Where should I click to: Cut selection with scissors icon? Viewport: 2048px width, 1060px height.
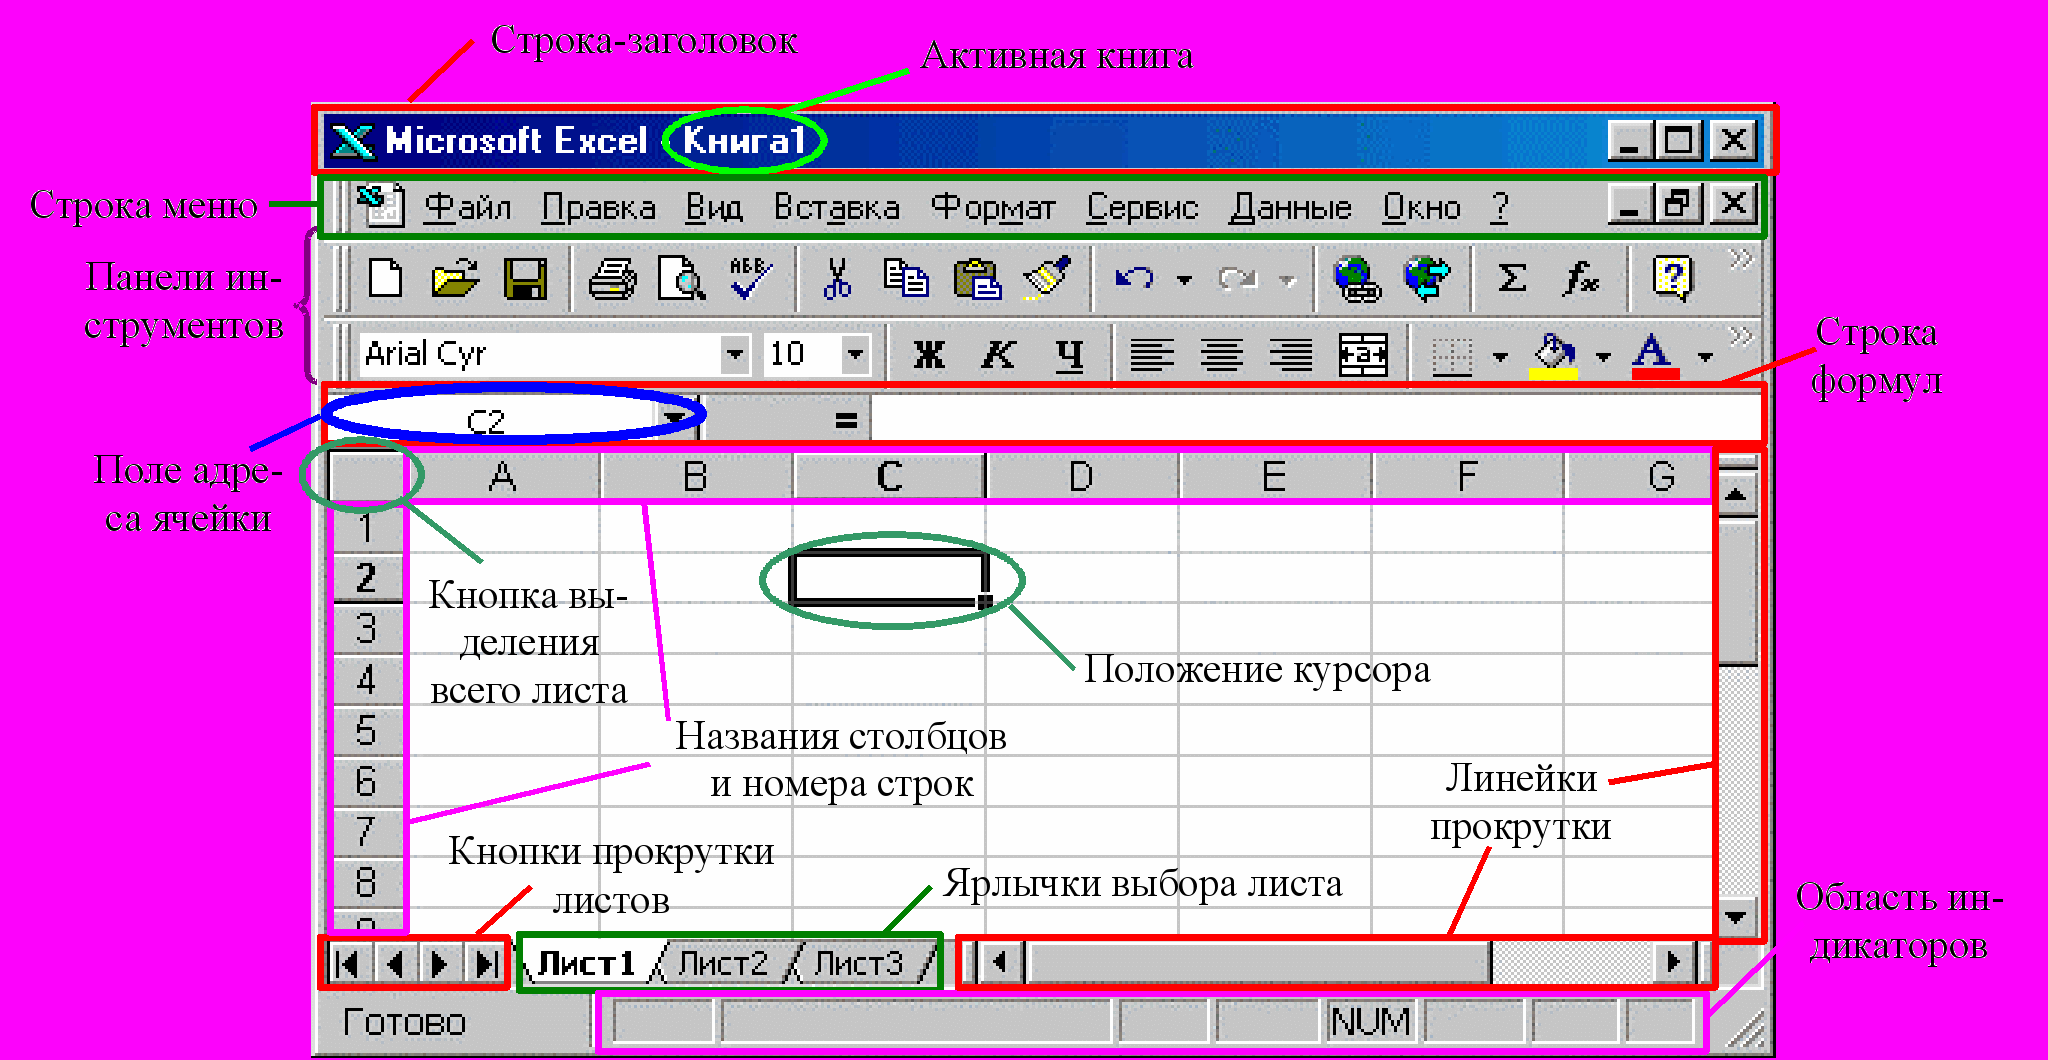[x=837, y=279]
